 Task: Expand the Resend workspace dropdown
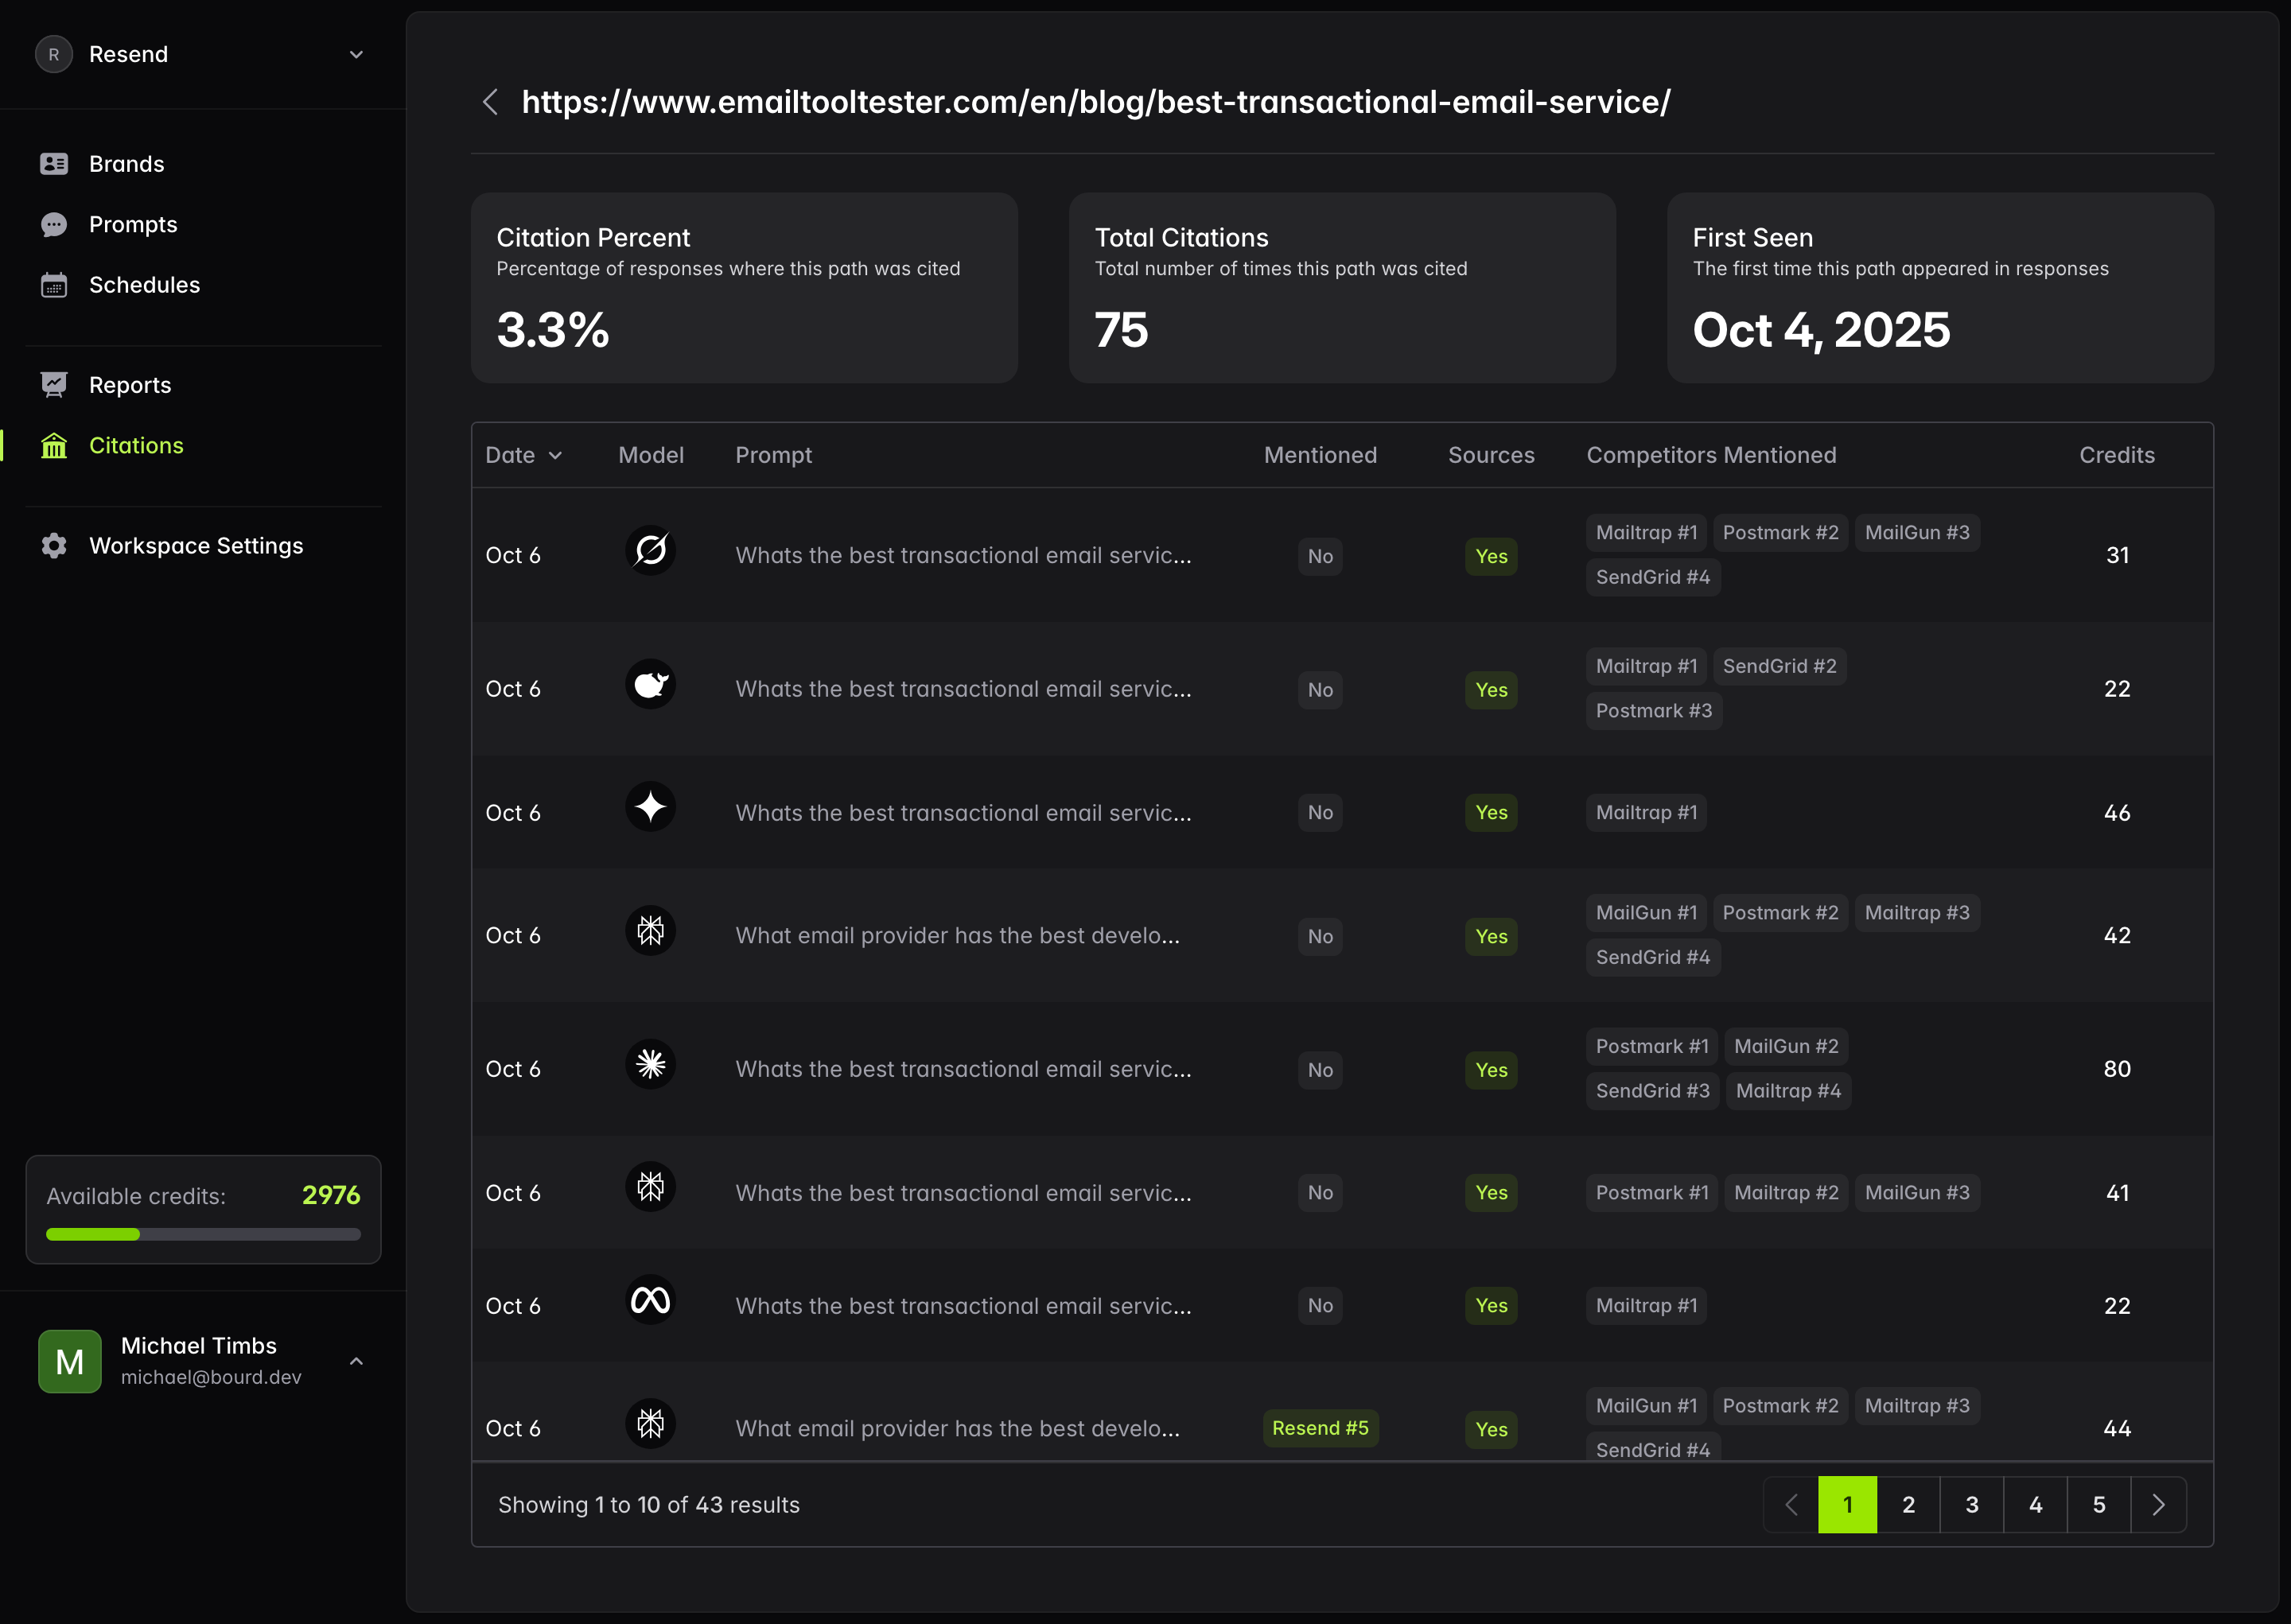(x=356, y=55)
